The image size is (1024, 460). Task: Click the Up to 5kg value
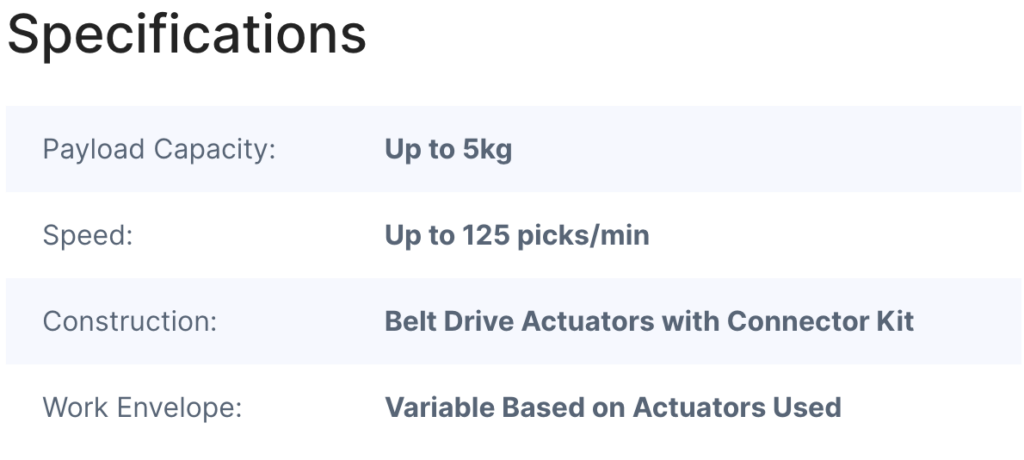[448, 150]
